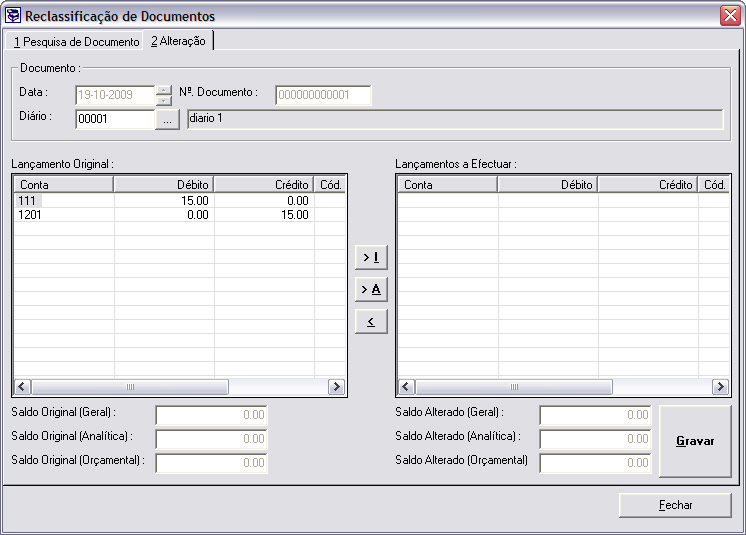This screenshot has height=535, width=746.
Task: Click horizontal scrollbar thumb of Lançamento Original grid
Action: (130, 387)
